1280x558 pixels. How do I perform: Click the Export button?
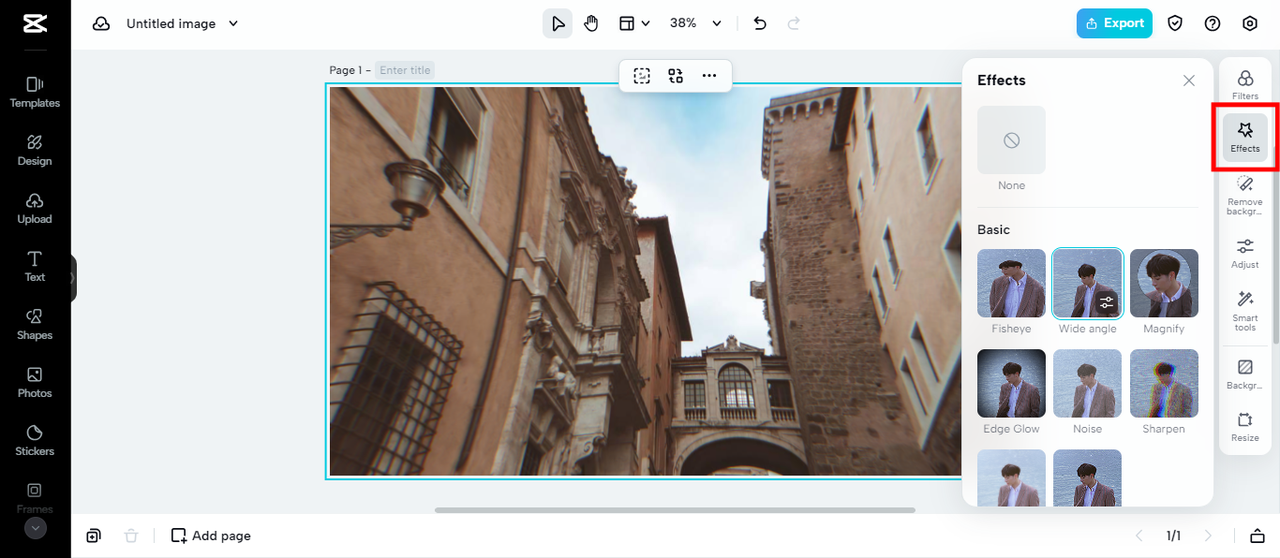pos(1114,24)
